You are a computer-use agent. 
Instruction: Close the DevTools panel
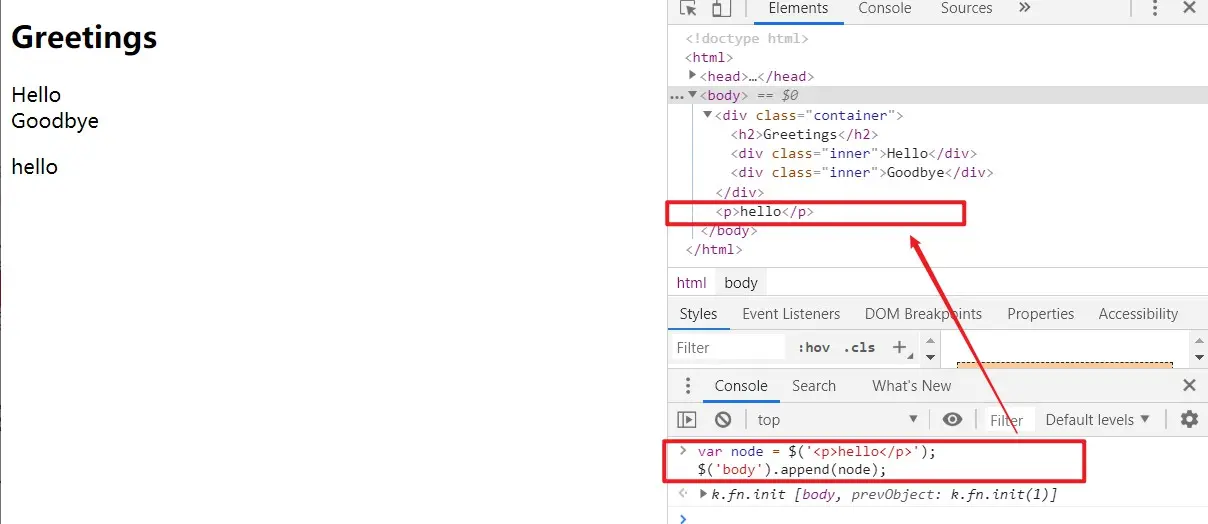(1189, 8)
